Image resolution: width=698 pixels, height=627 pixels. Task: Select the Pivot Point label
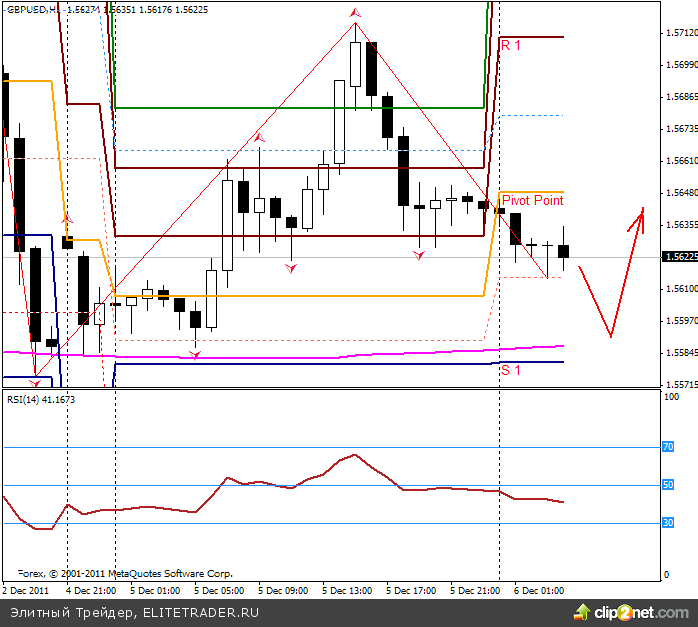532,201
